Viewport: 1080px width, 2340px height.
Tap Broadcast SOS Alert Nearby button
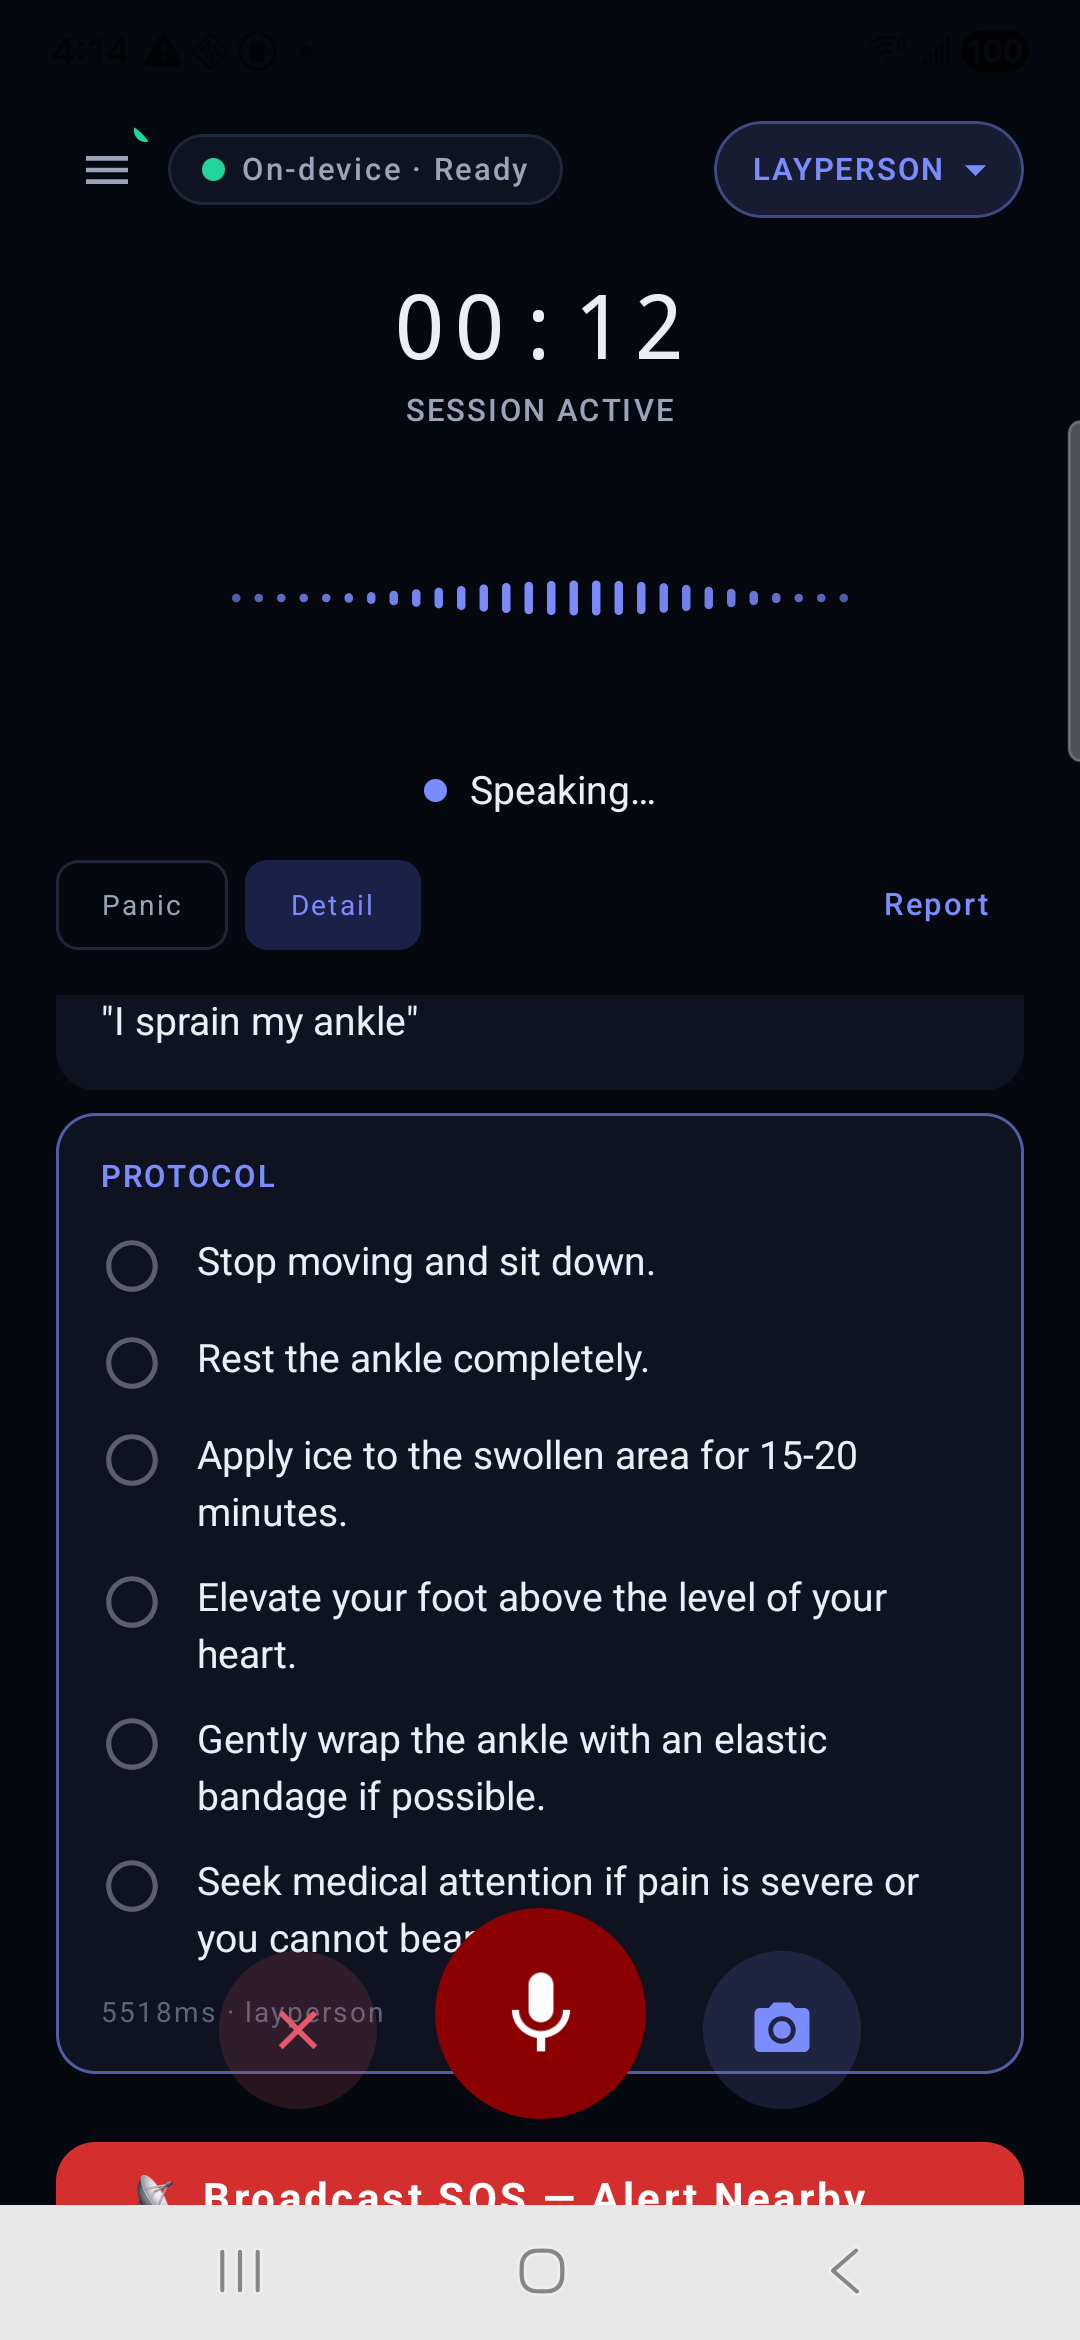pyautogui.click(x=540, y=2174)
